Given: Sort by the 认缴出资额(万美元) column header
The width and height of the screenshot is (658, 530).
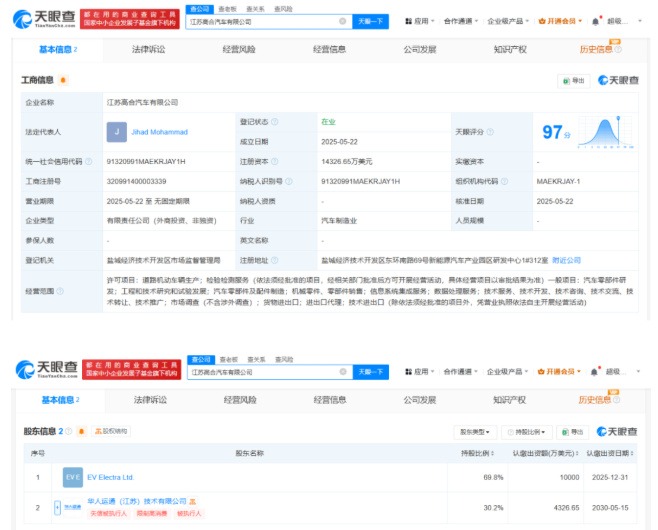Looking at the screenshot, I should coord(546,453).
